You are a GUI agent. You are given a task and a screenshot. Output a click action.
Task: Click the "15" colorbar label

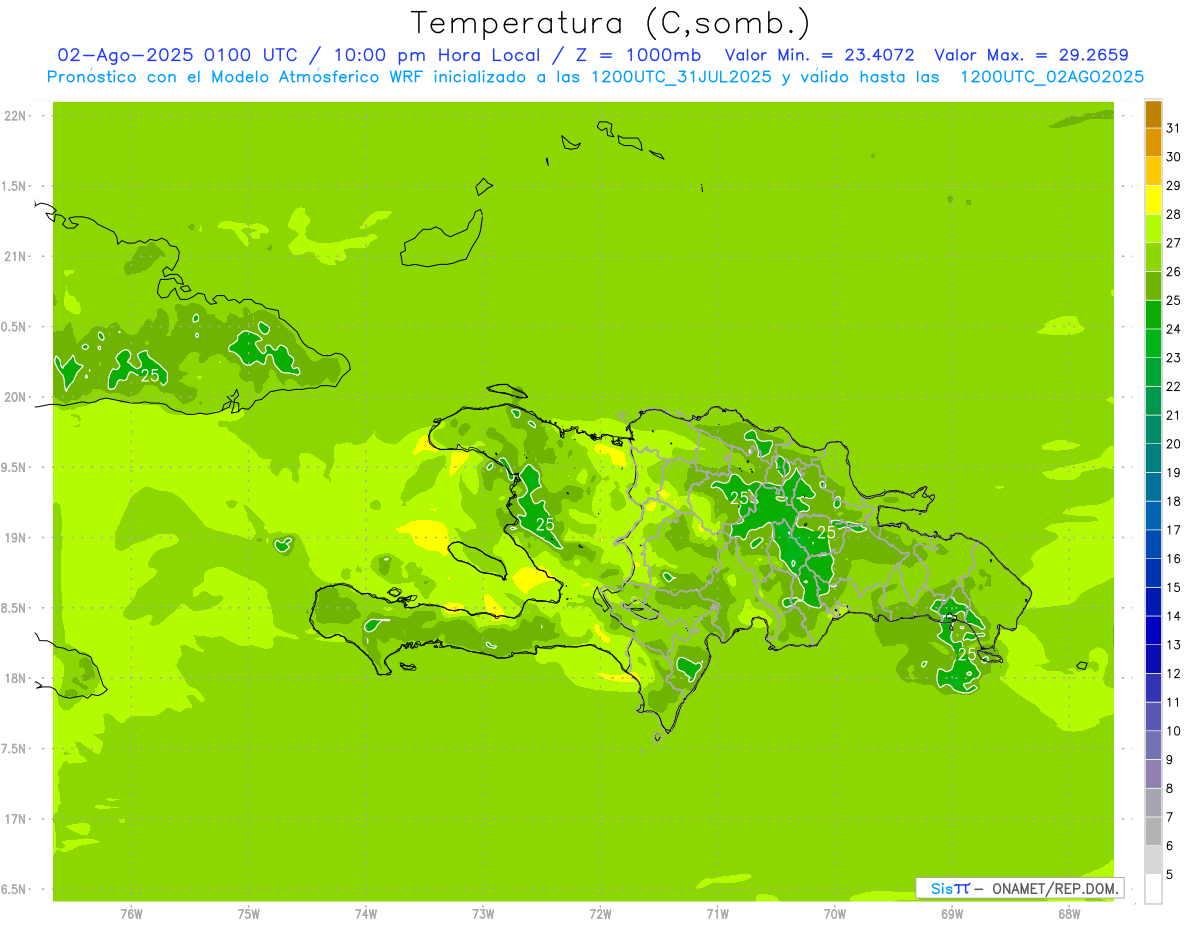(x=1173, y=588)
